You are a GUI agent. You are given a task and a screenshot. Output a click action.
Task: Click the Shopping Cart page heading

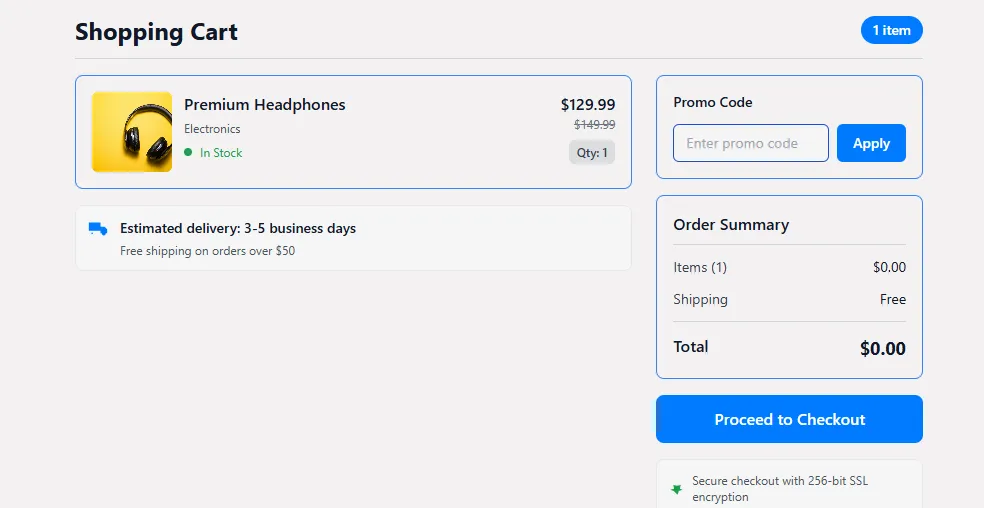[156, 32]
